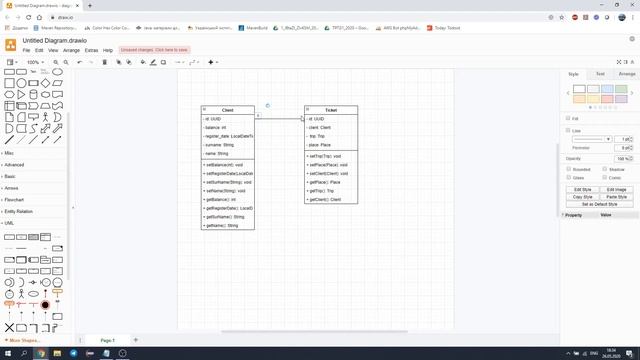Viewport: 640px width, 360px height.
Task: Expand the Entity Relation section
Action: tap(18, 211)
